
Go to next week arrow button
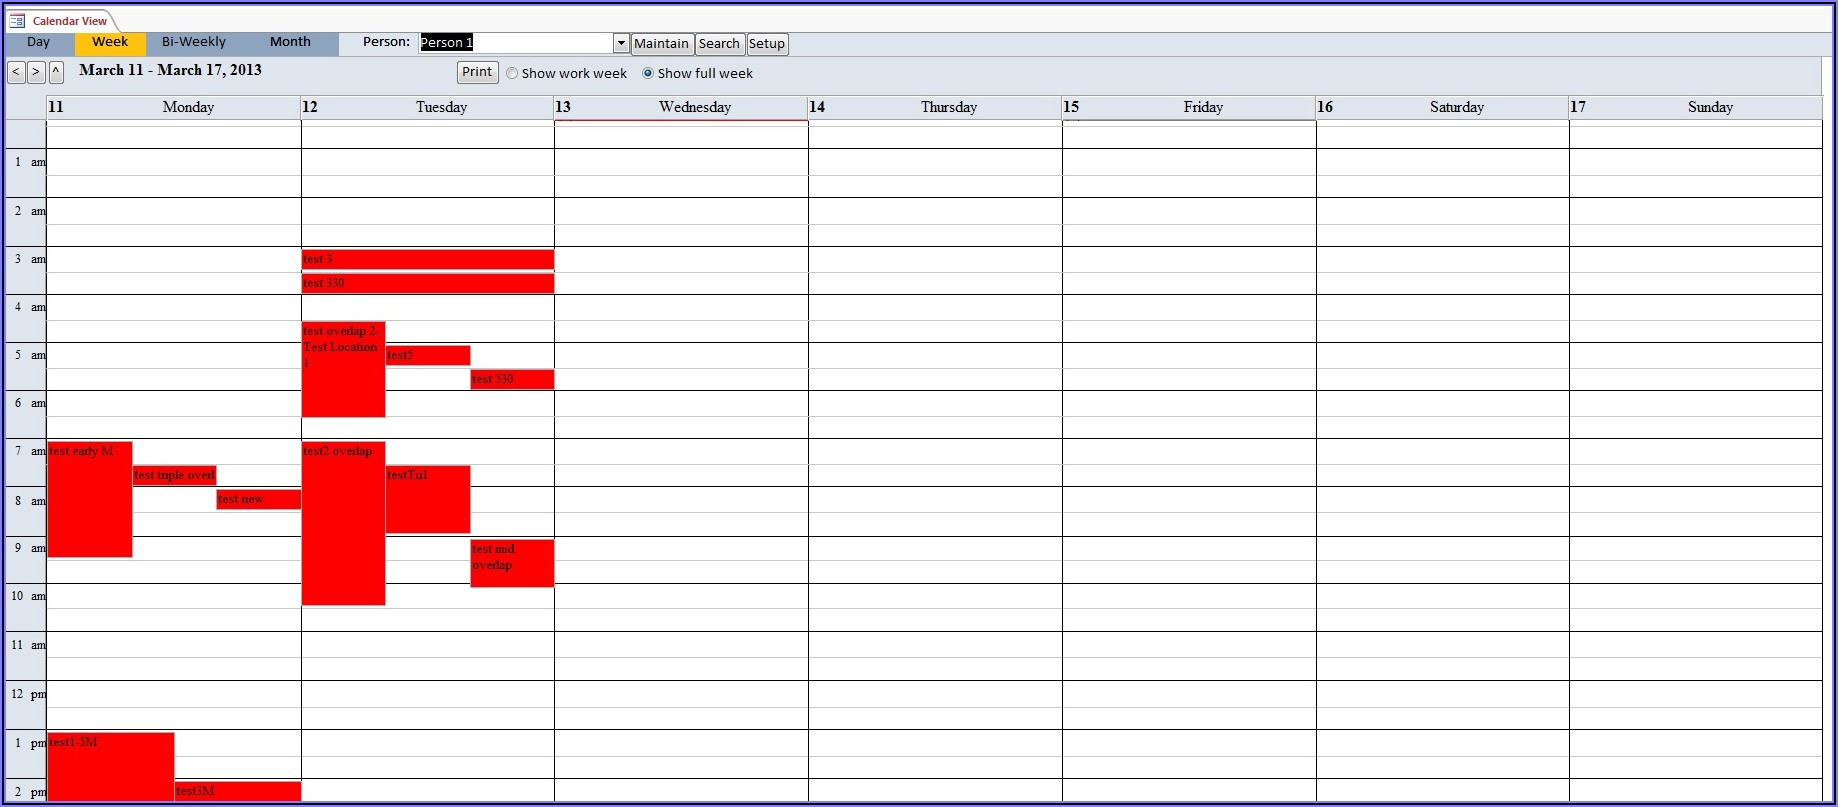(36, 72)
